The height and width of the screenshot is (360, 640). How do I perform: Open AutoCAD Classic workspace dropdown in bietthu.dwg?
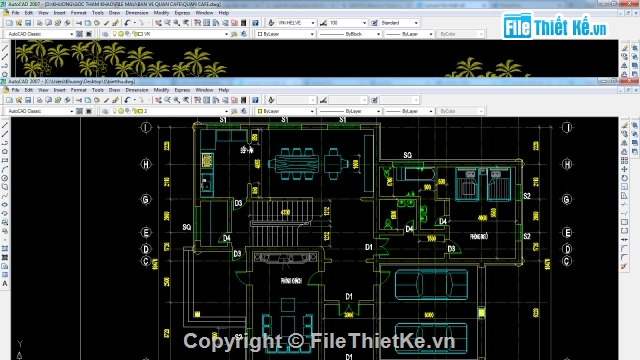tap(40, 111)
